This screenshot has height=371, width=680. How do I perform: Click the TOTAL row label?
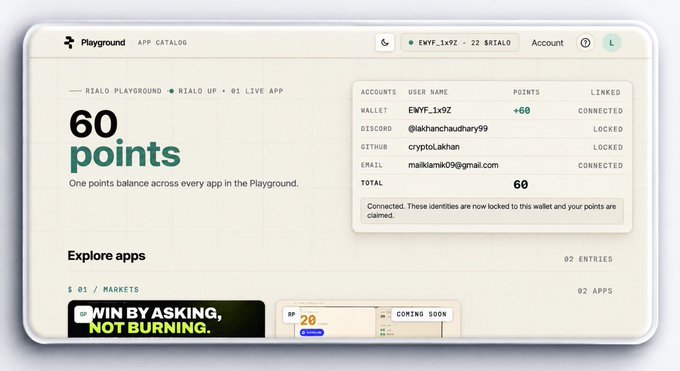coord(372,183)
